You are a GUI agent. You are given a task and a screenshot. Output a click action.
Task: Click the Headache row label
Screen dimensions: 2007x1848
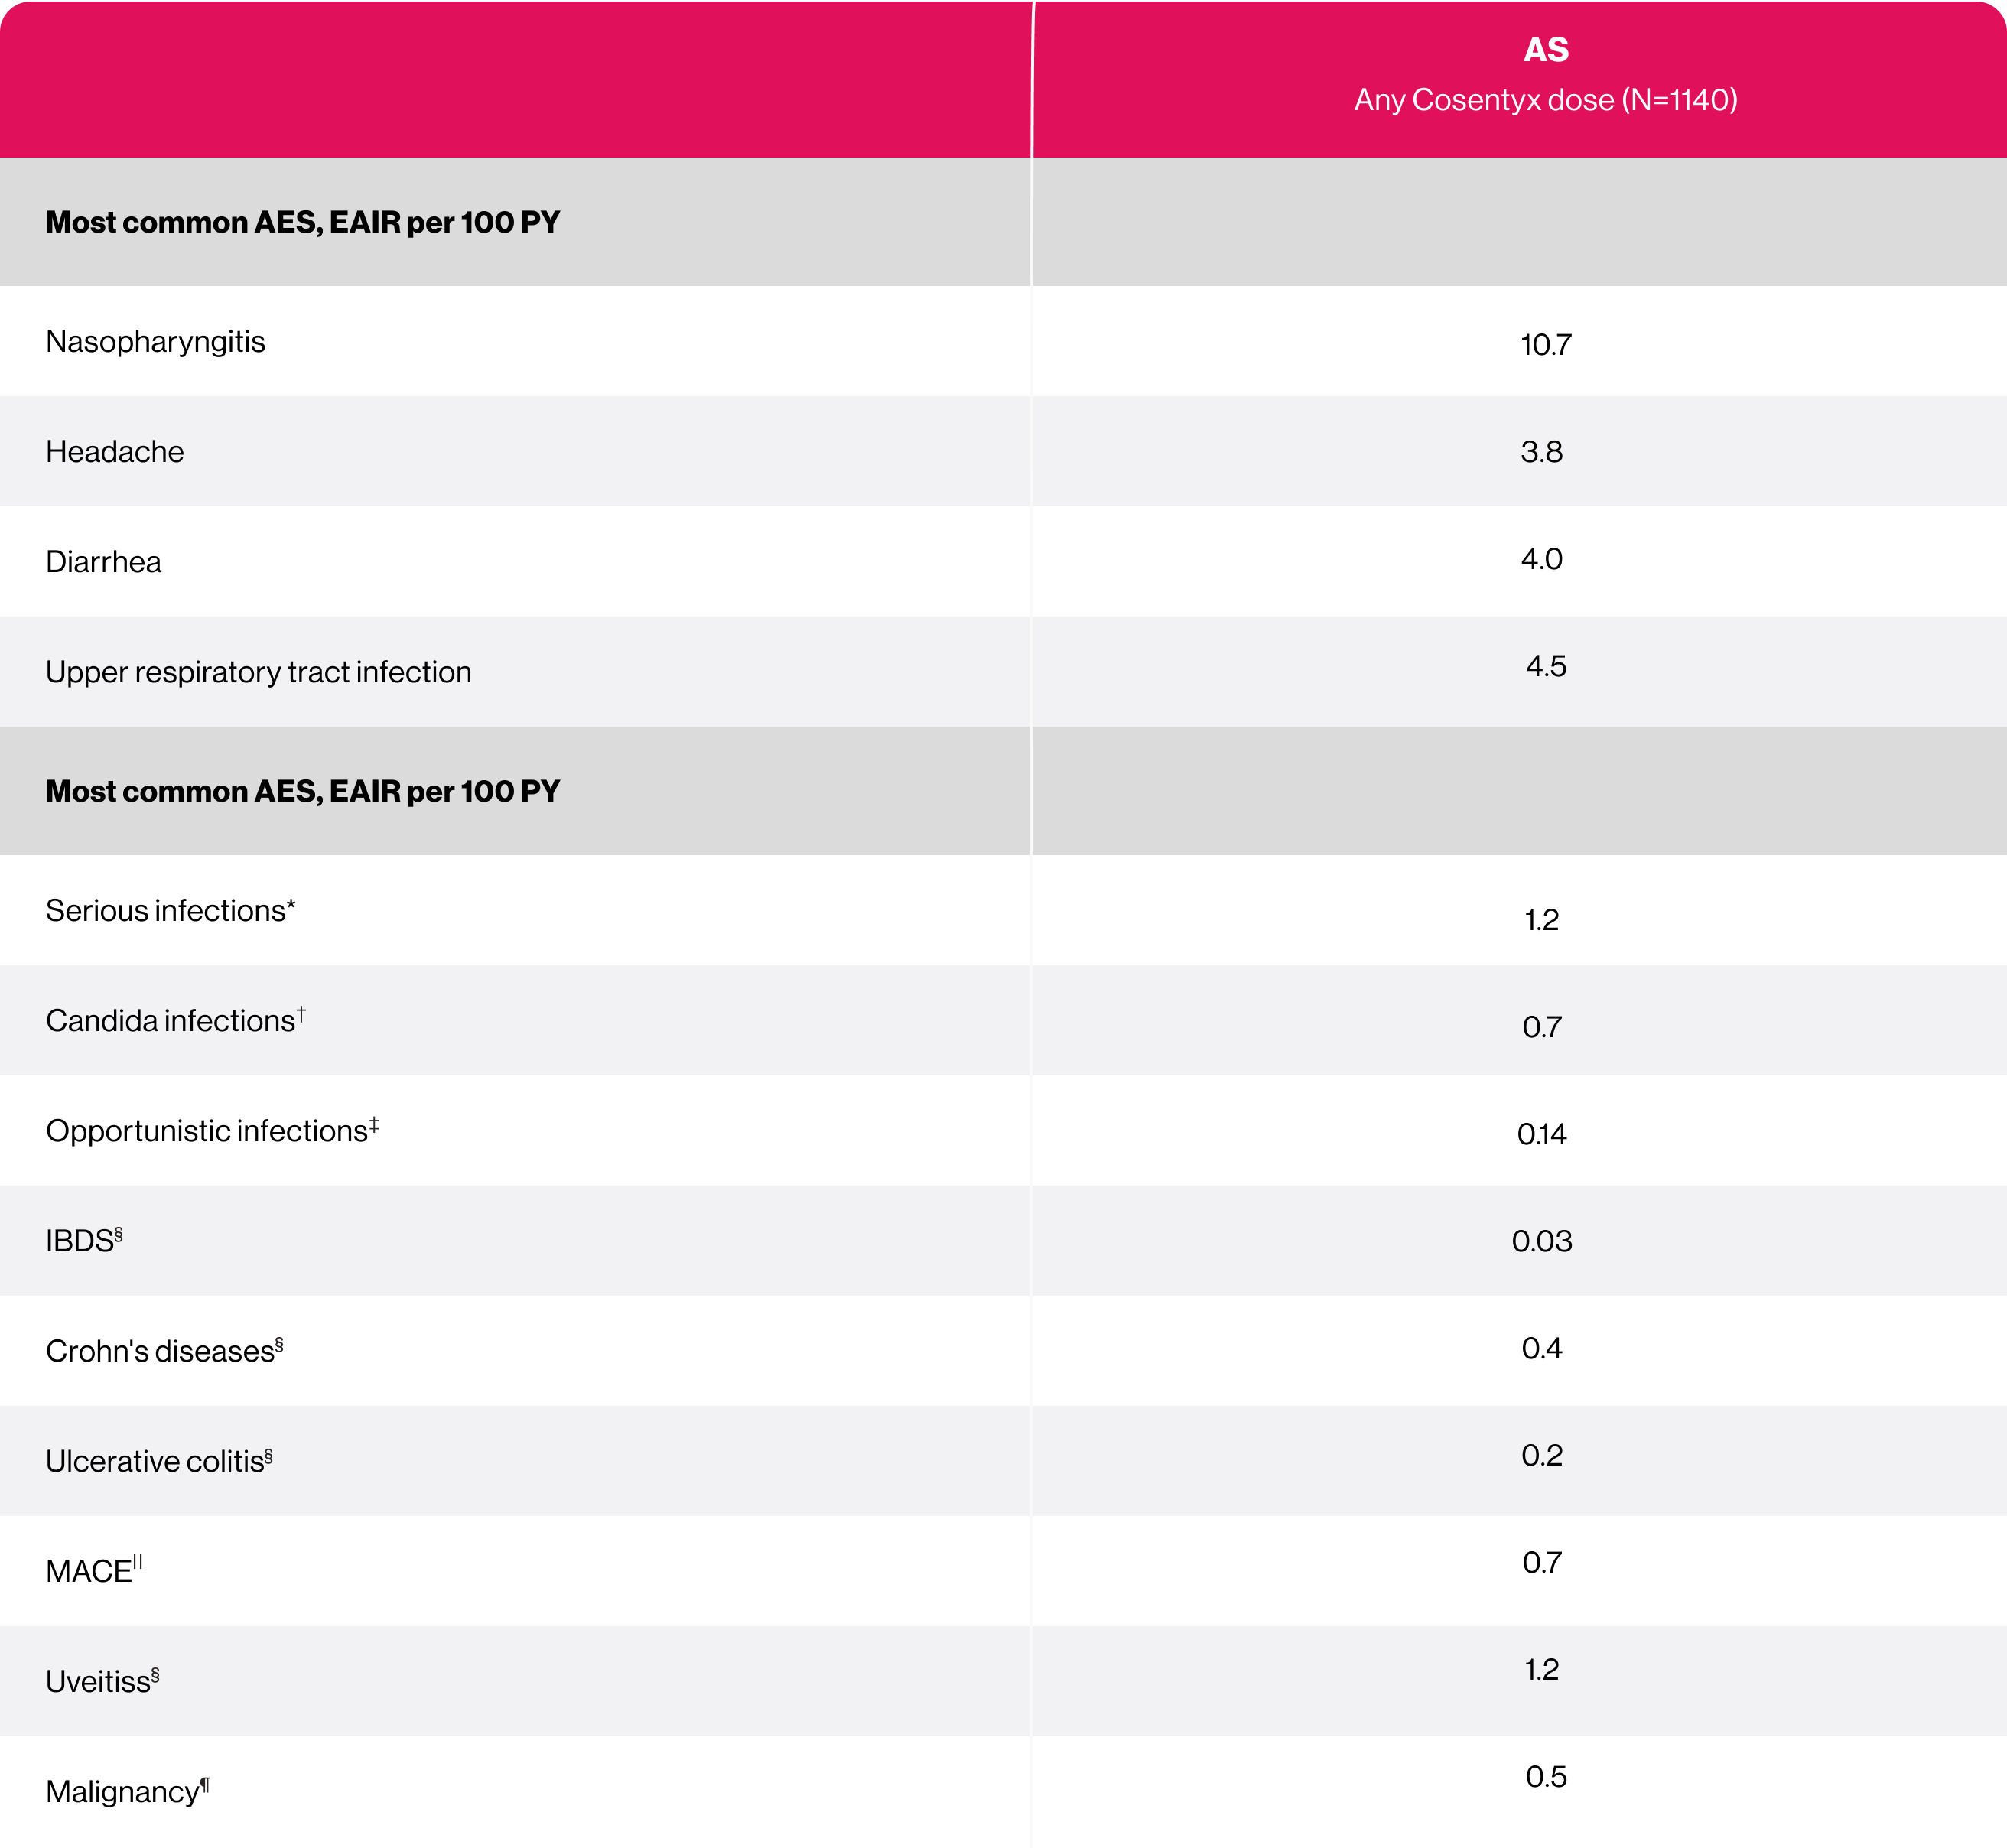pyautogui.click(x=115, y=452)
